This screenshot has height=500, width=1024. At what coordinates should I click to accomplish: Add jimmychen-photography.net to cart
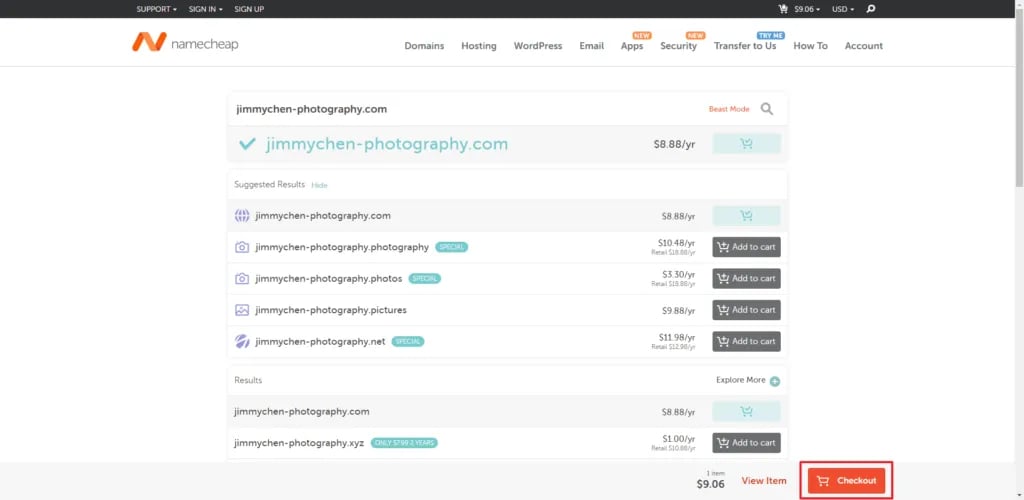[746, 341]
